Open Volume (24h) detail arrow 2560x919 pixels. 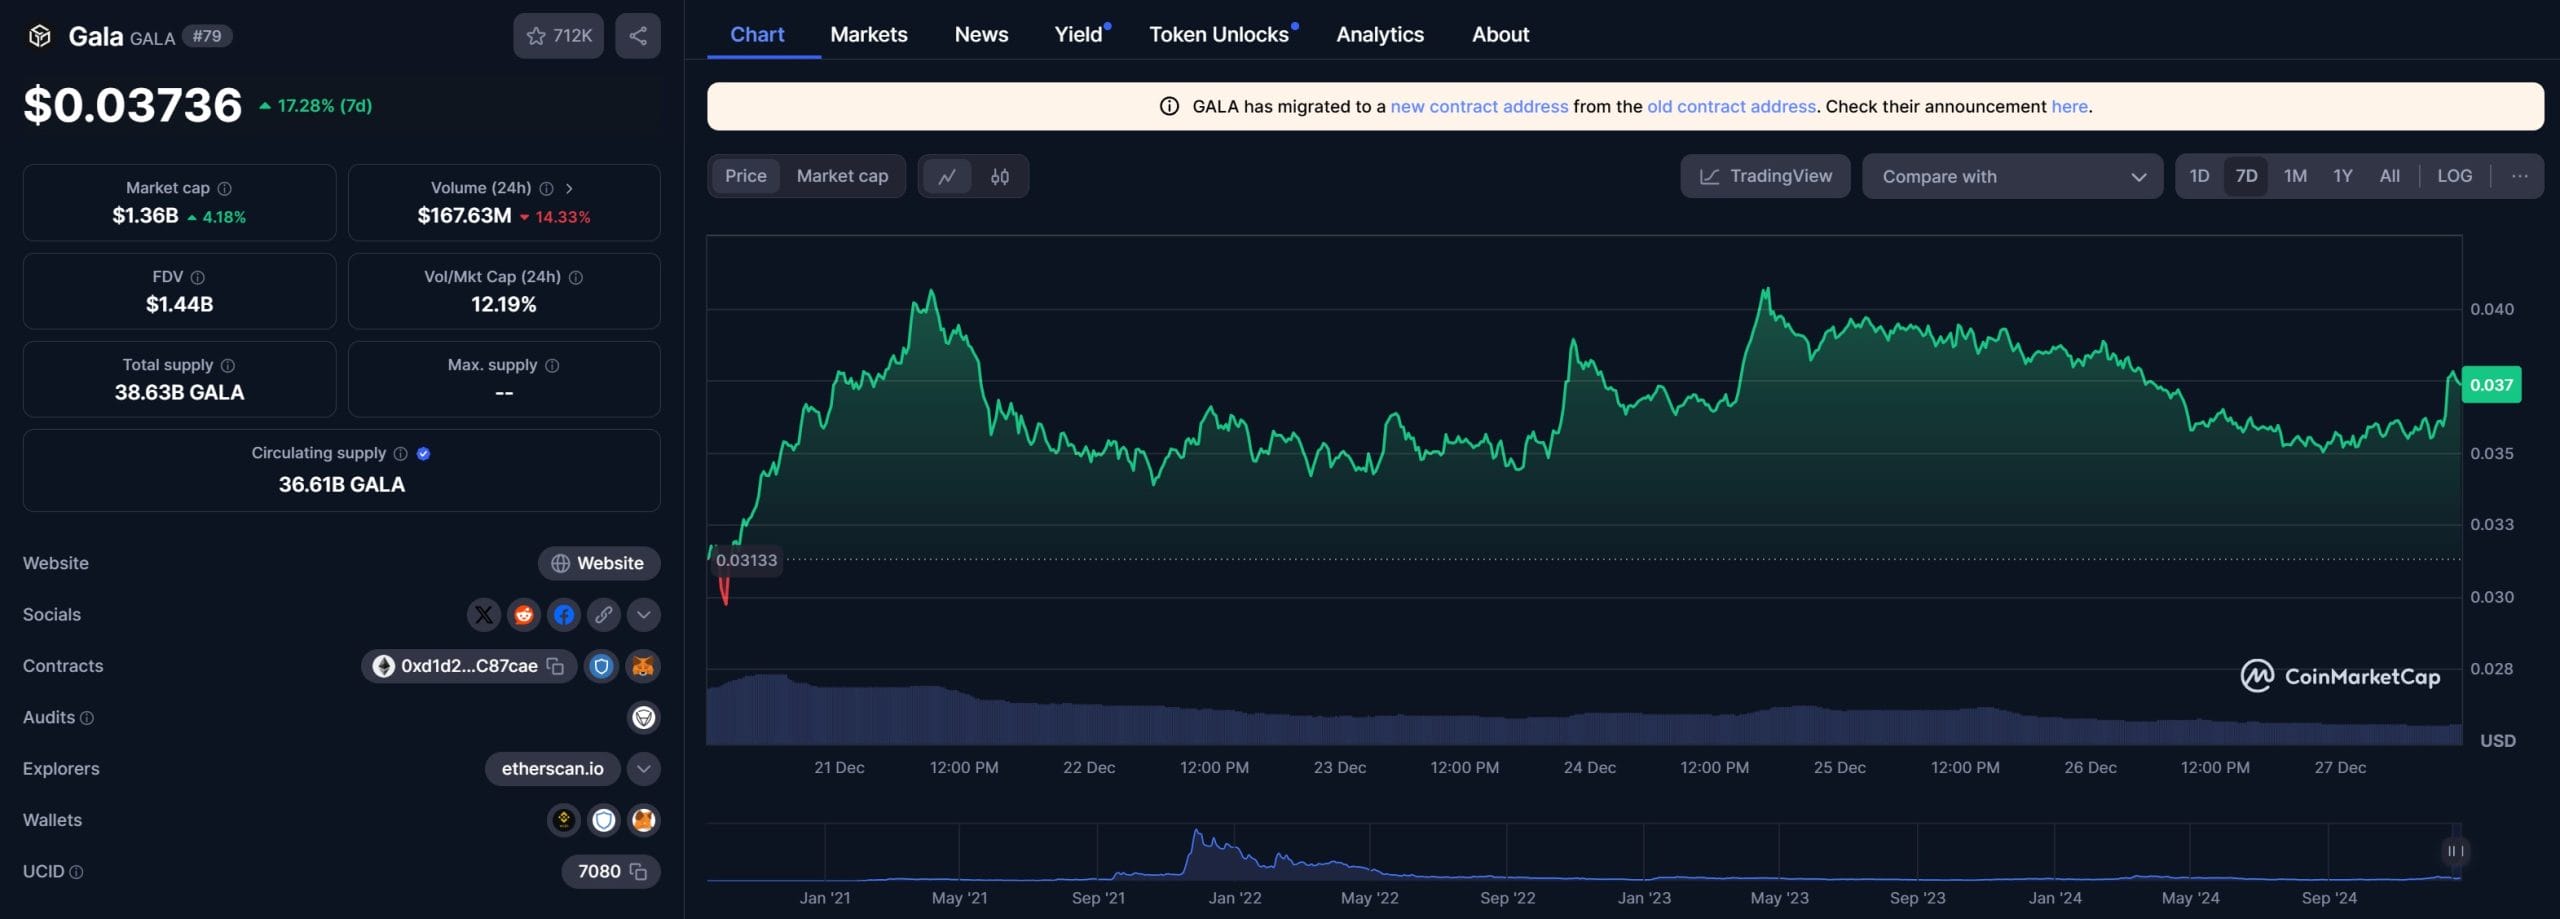pos(569,188)
